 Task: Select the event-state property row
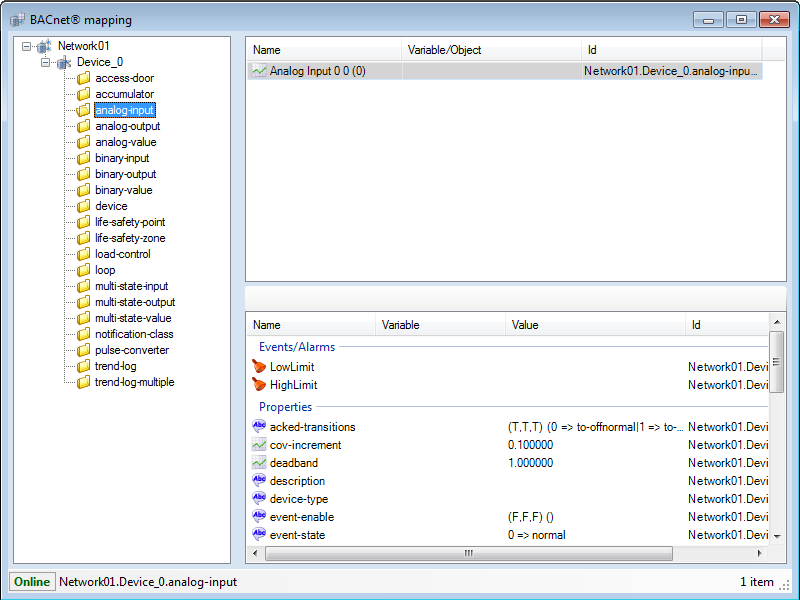point(297,535)
